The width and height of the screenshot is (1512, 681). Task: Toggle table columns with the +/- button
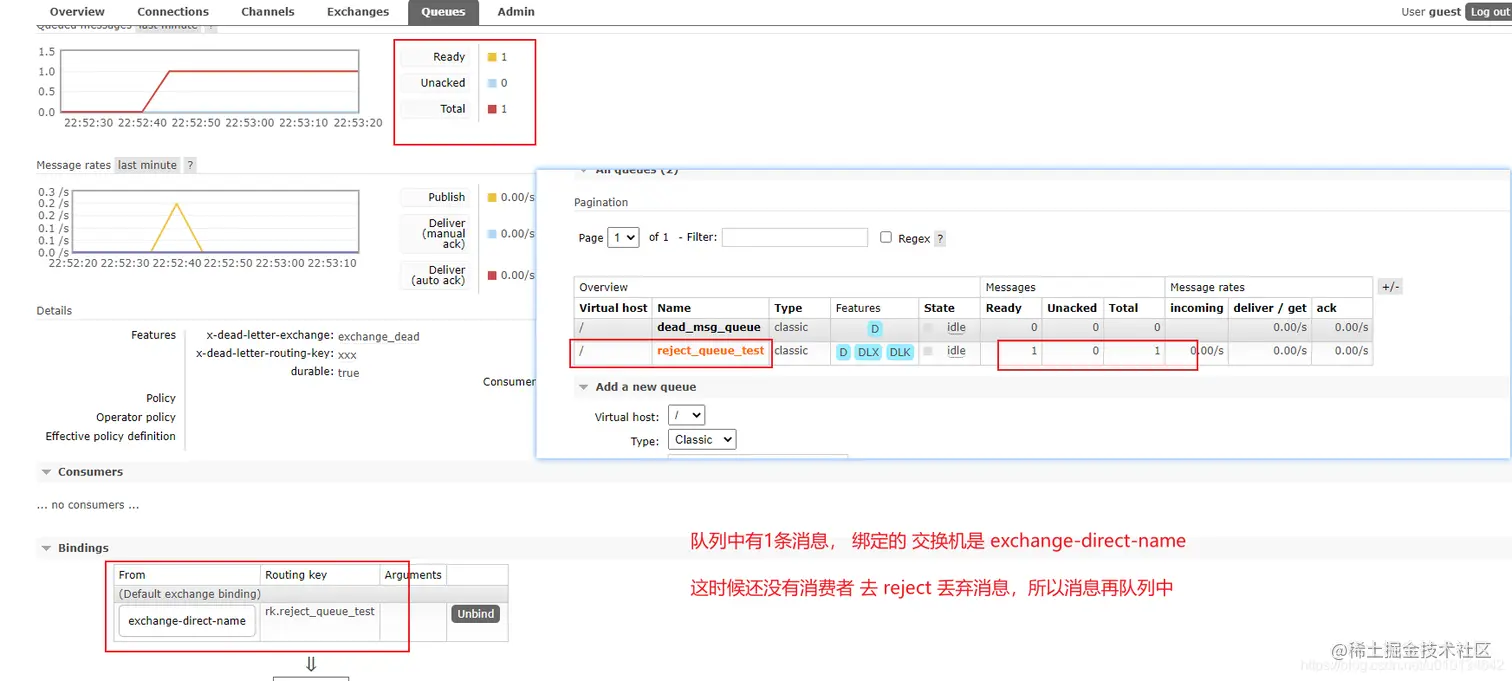point(1390,287)
